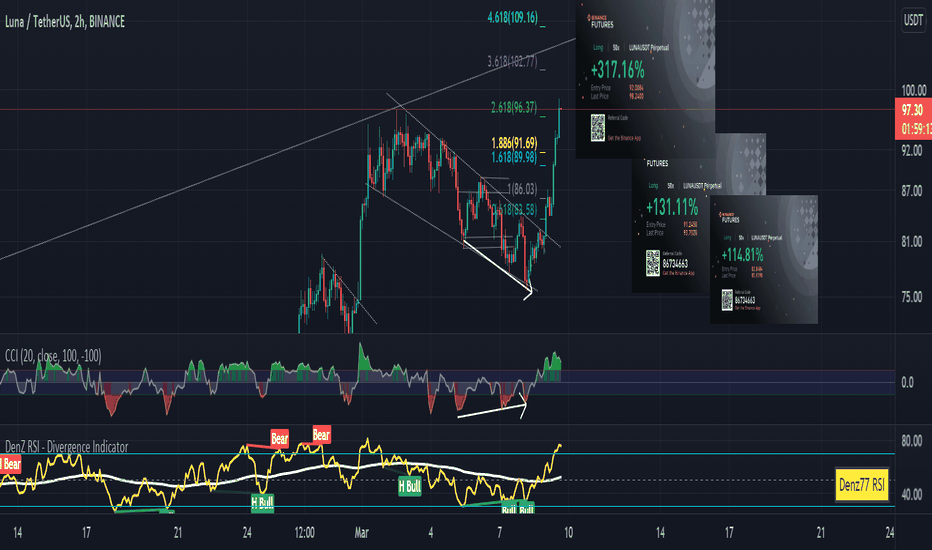Click the 100.00 price axis label
This screenshot has width=932, height=550.
coord(914,90)
